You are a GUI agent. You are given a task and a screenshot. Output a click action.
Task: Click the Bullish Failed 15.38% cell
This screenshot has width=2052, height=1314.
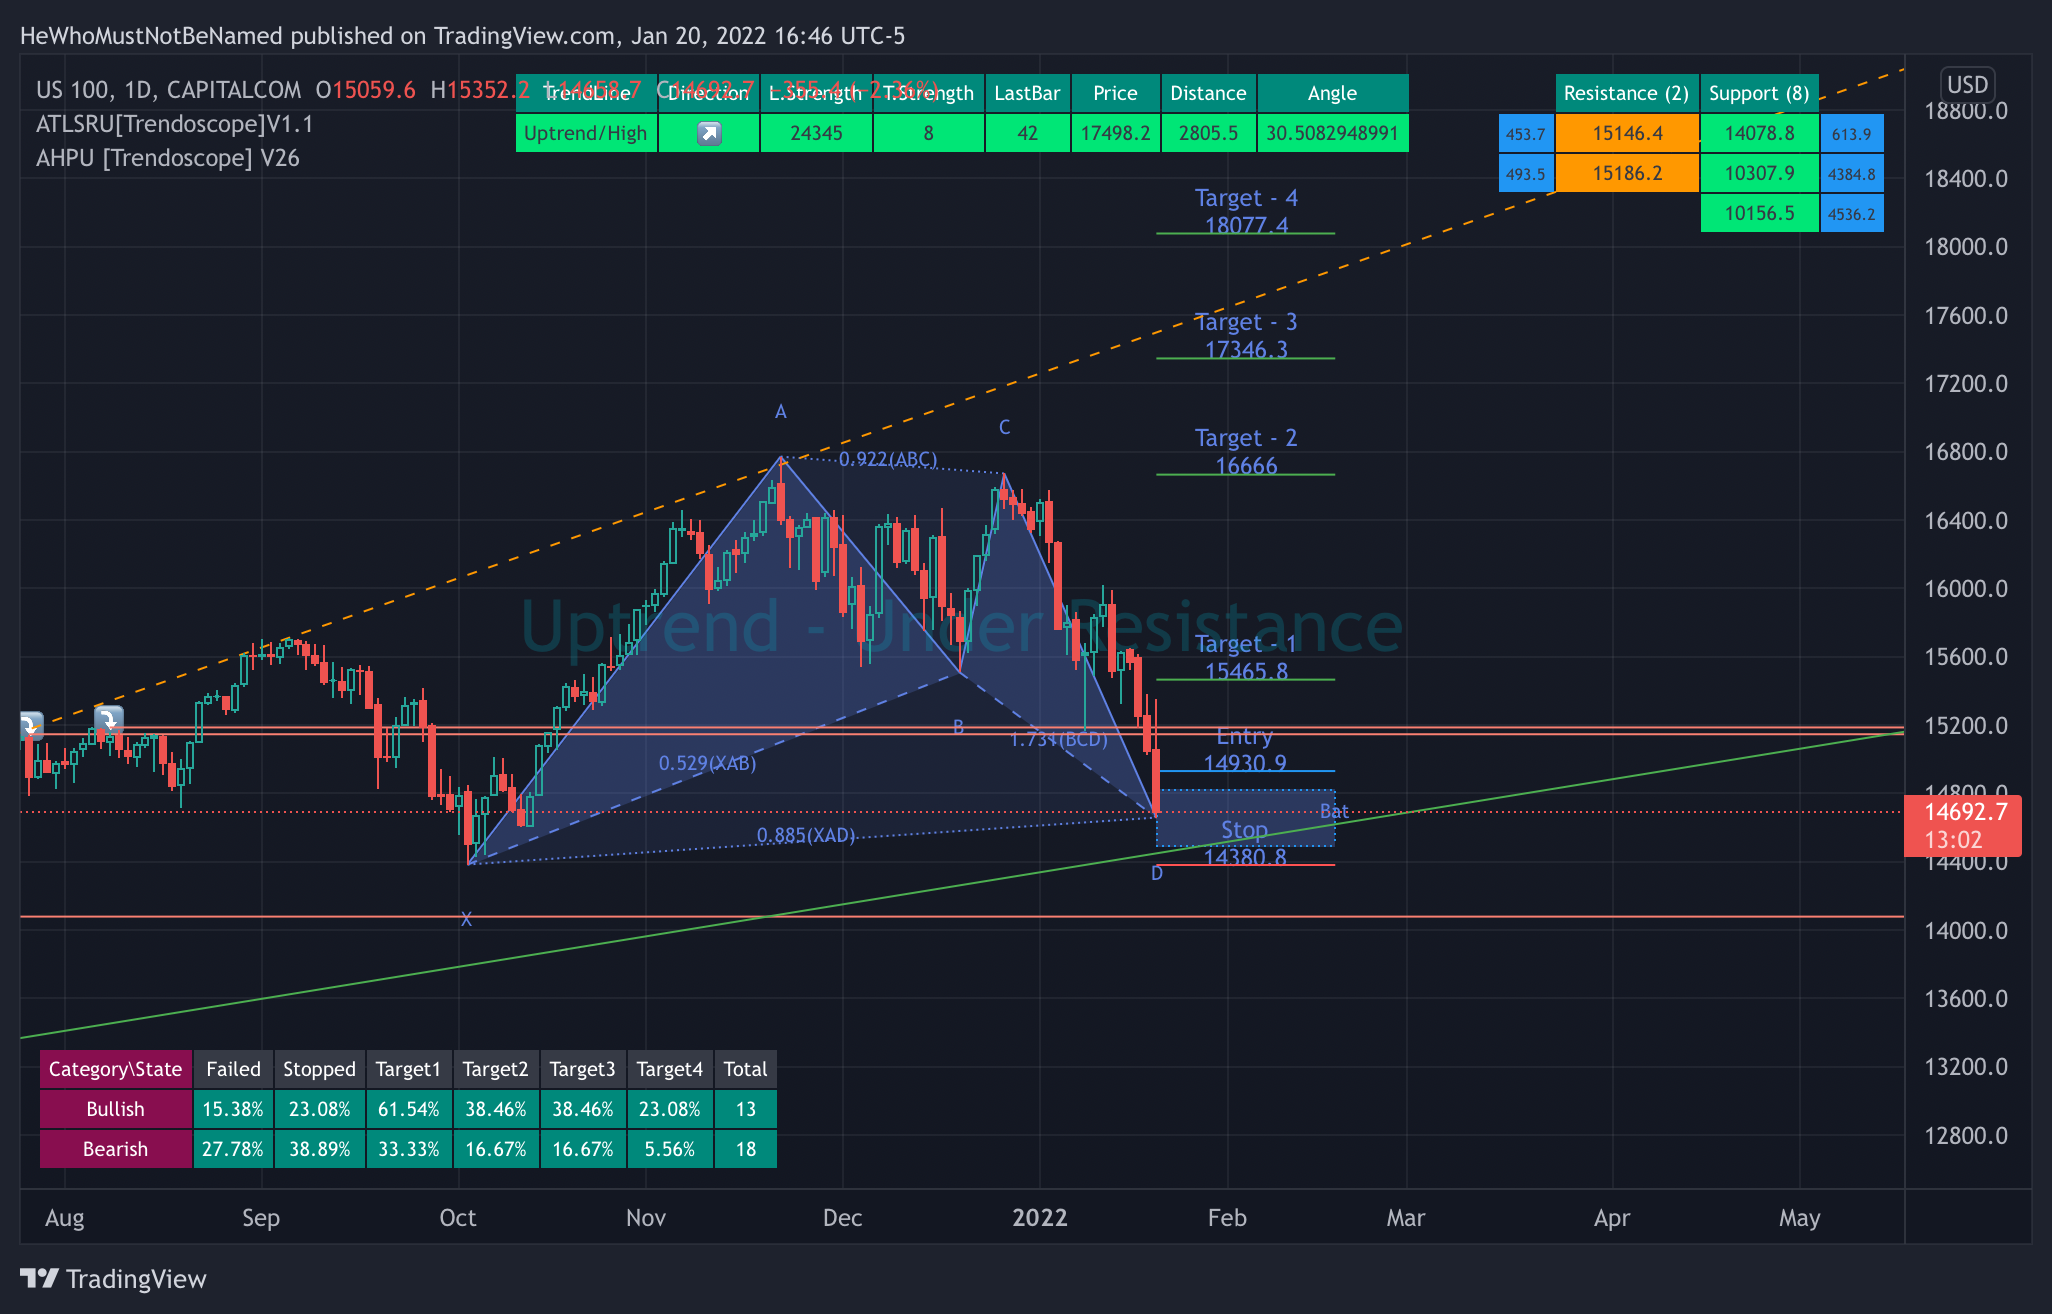coord(233,1109)
